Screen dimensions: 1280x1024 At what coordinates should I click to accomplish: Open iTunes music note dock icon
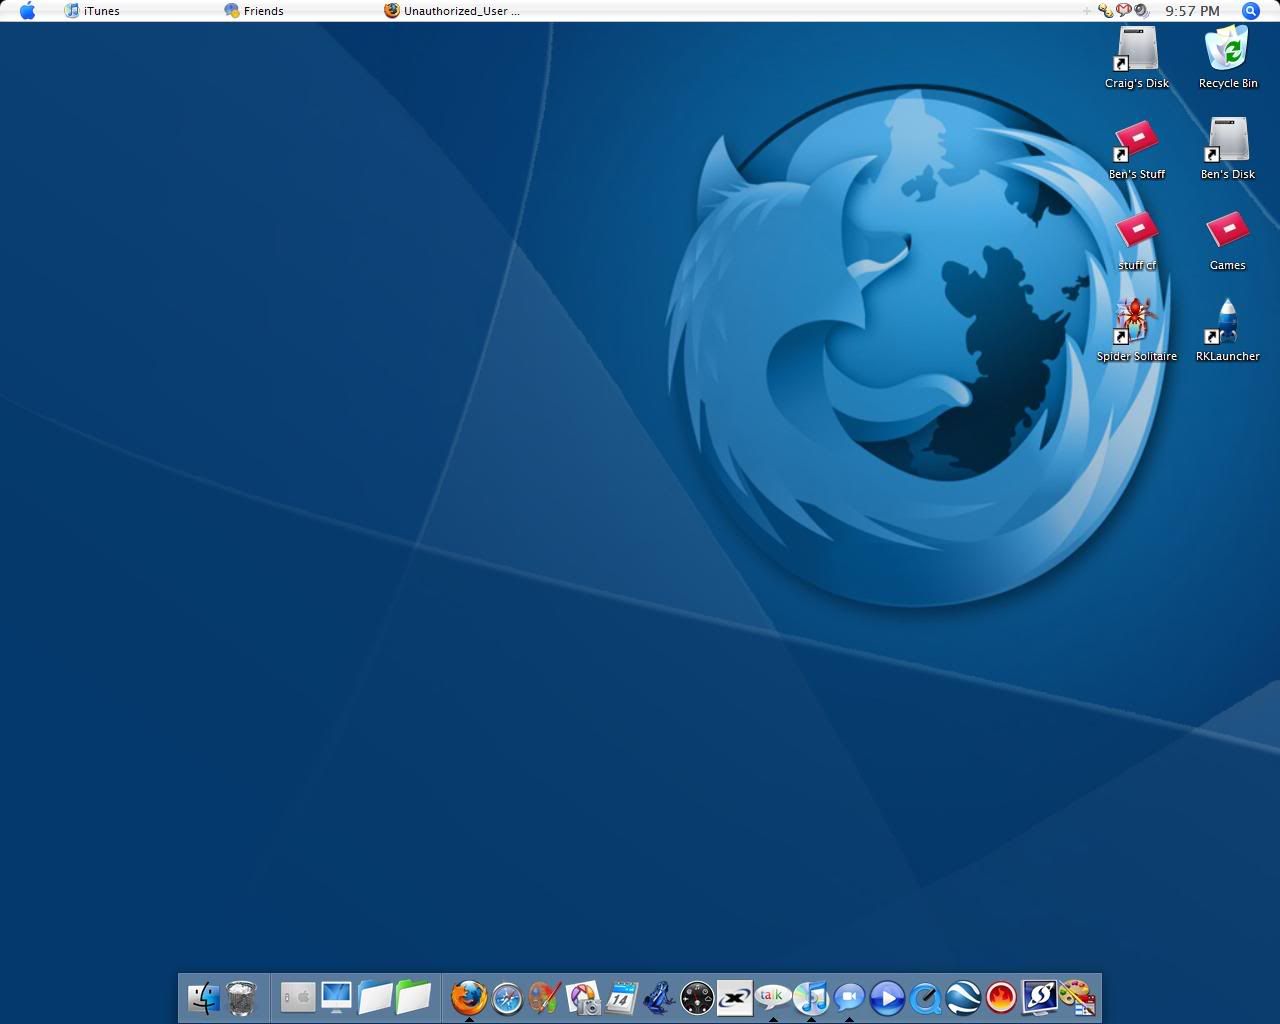[811, 997]
